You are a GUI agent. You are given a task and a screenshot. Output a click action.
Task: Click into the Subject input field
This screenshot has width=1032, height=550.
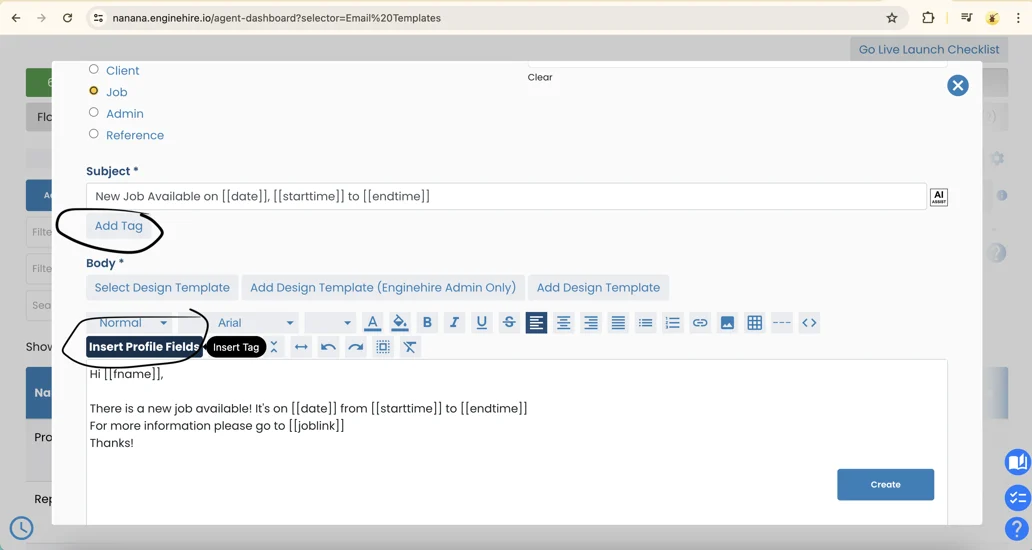[x=506, y=196]
